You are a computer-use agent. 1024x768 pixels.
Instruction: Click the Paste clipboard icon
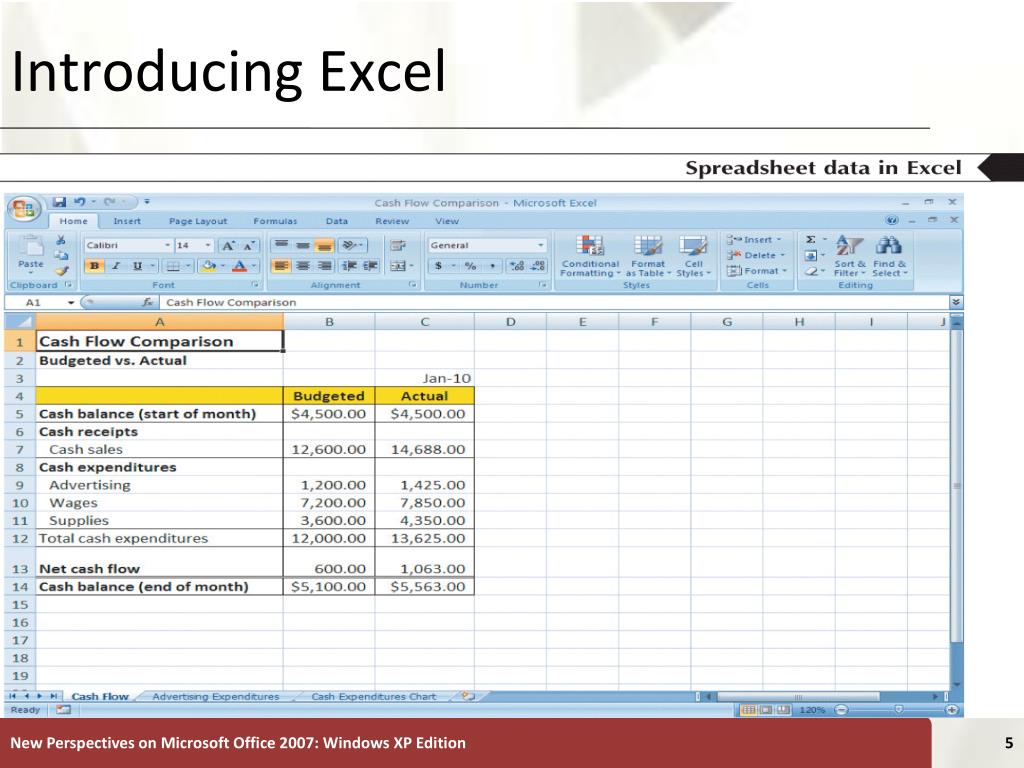coord(31,246)
